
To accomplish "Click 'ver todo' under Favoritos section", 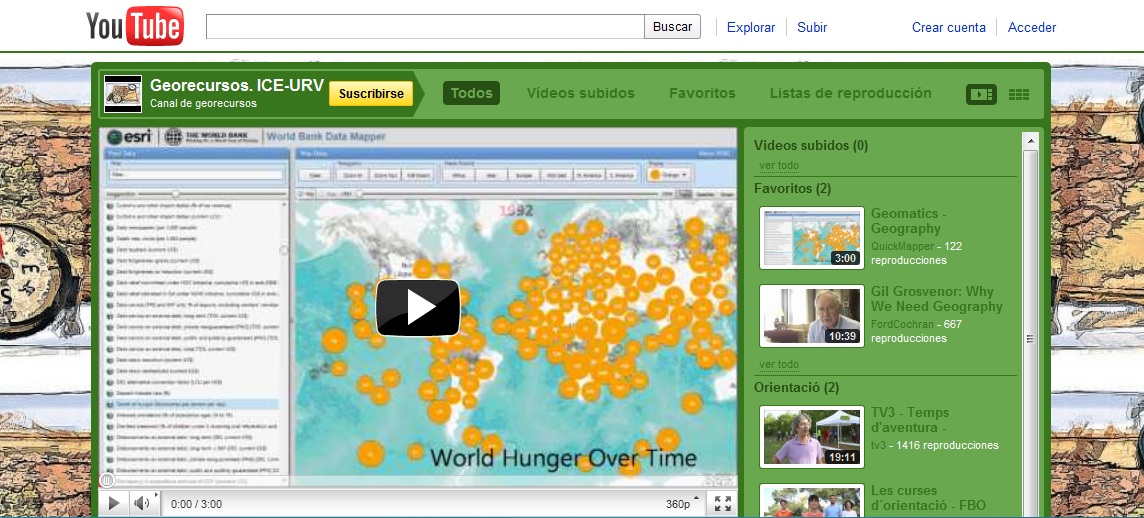I will coord(778,364).
